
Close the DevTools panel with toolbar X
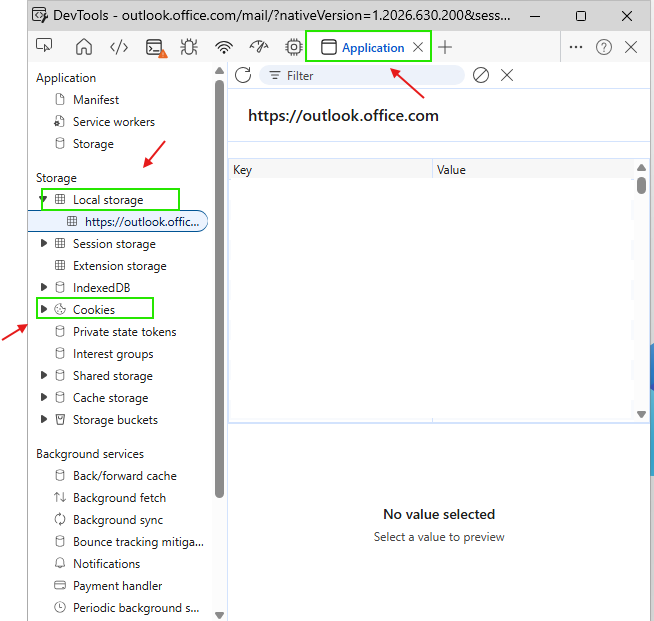click(631, 47)
